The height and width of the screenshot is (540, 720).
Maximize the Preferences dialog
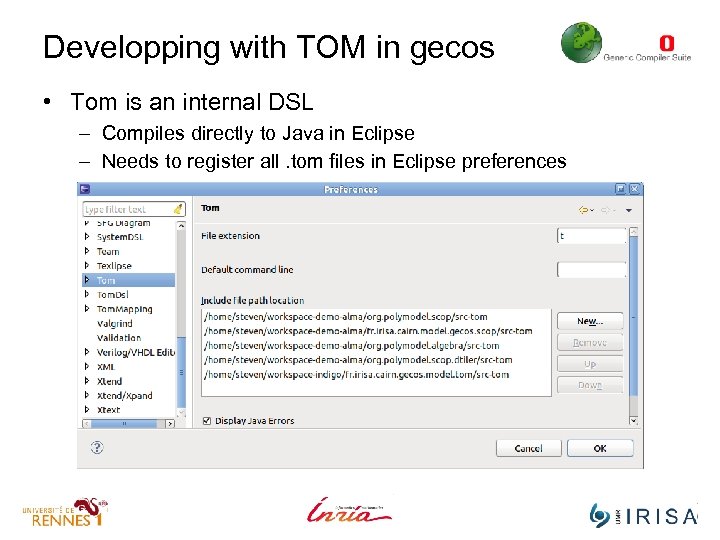tap(620, 189)
